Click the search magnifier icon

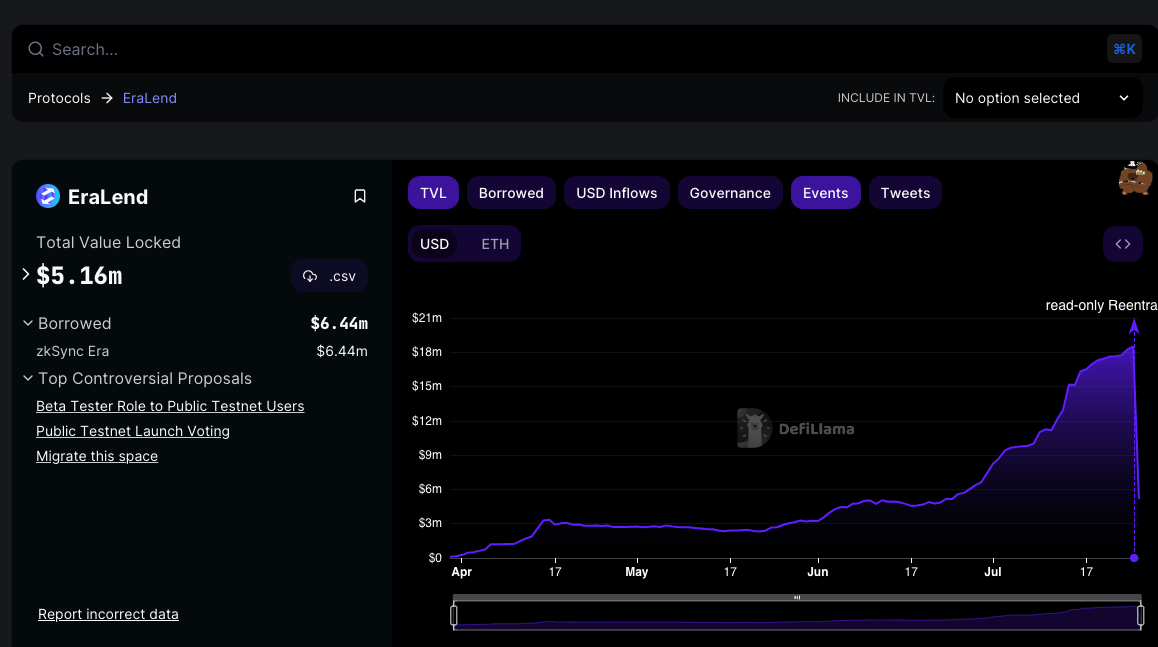pos(36,49)
